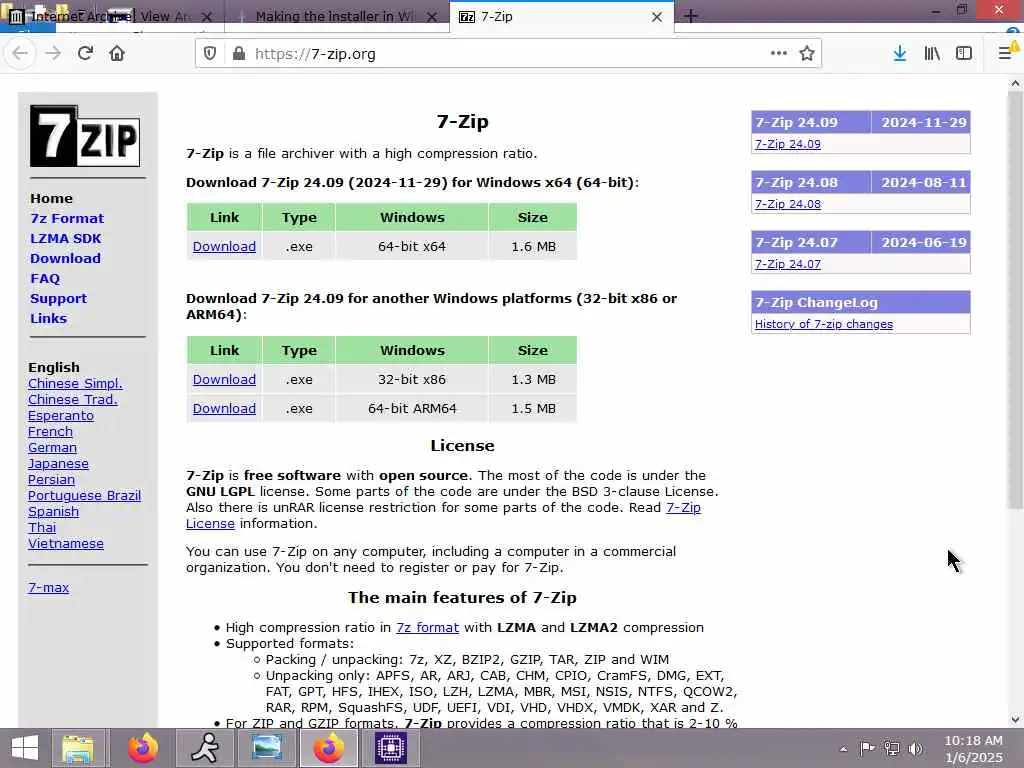Click the page vertical scrollbar thumb
1024x768 pixels.
[x=1015, y=300]
